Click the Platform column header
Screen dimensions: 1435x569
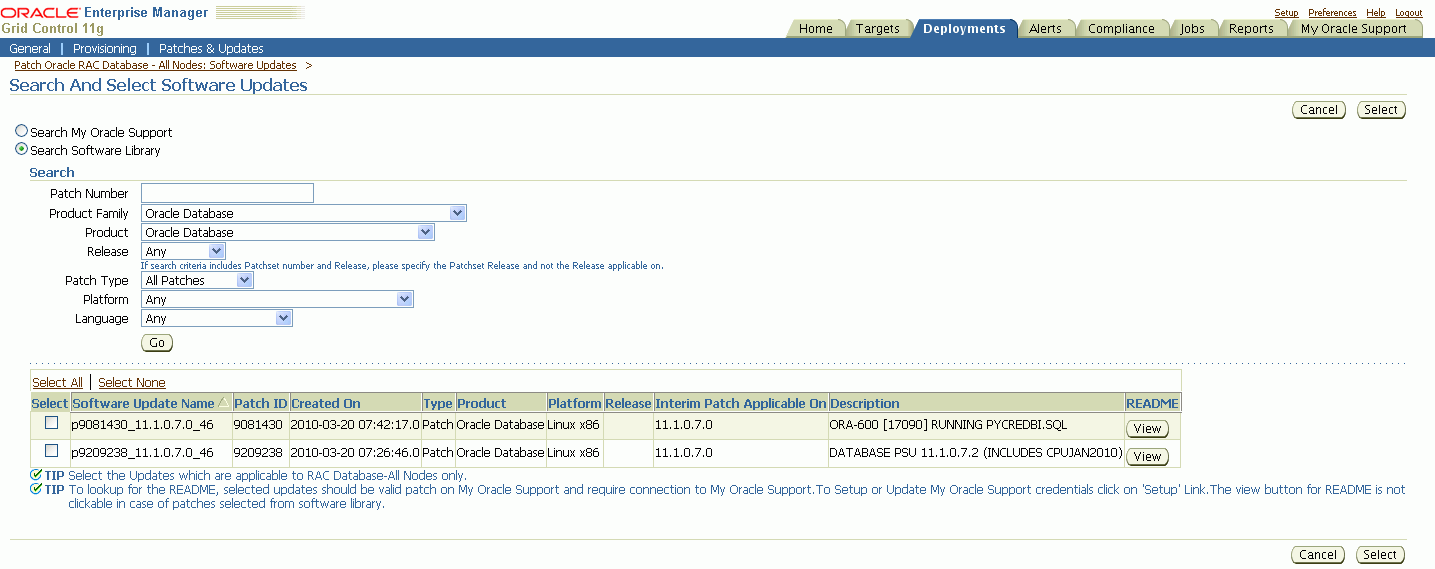[x=574, y=403]
